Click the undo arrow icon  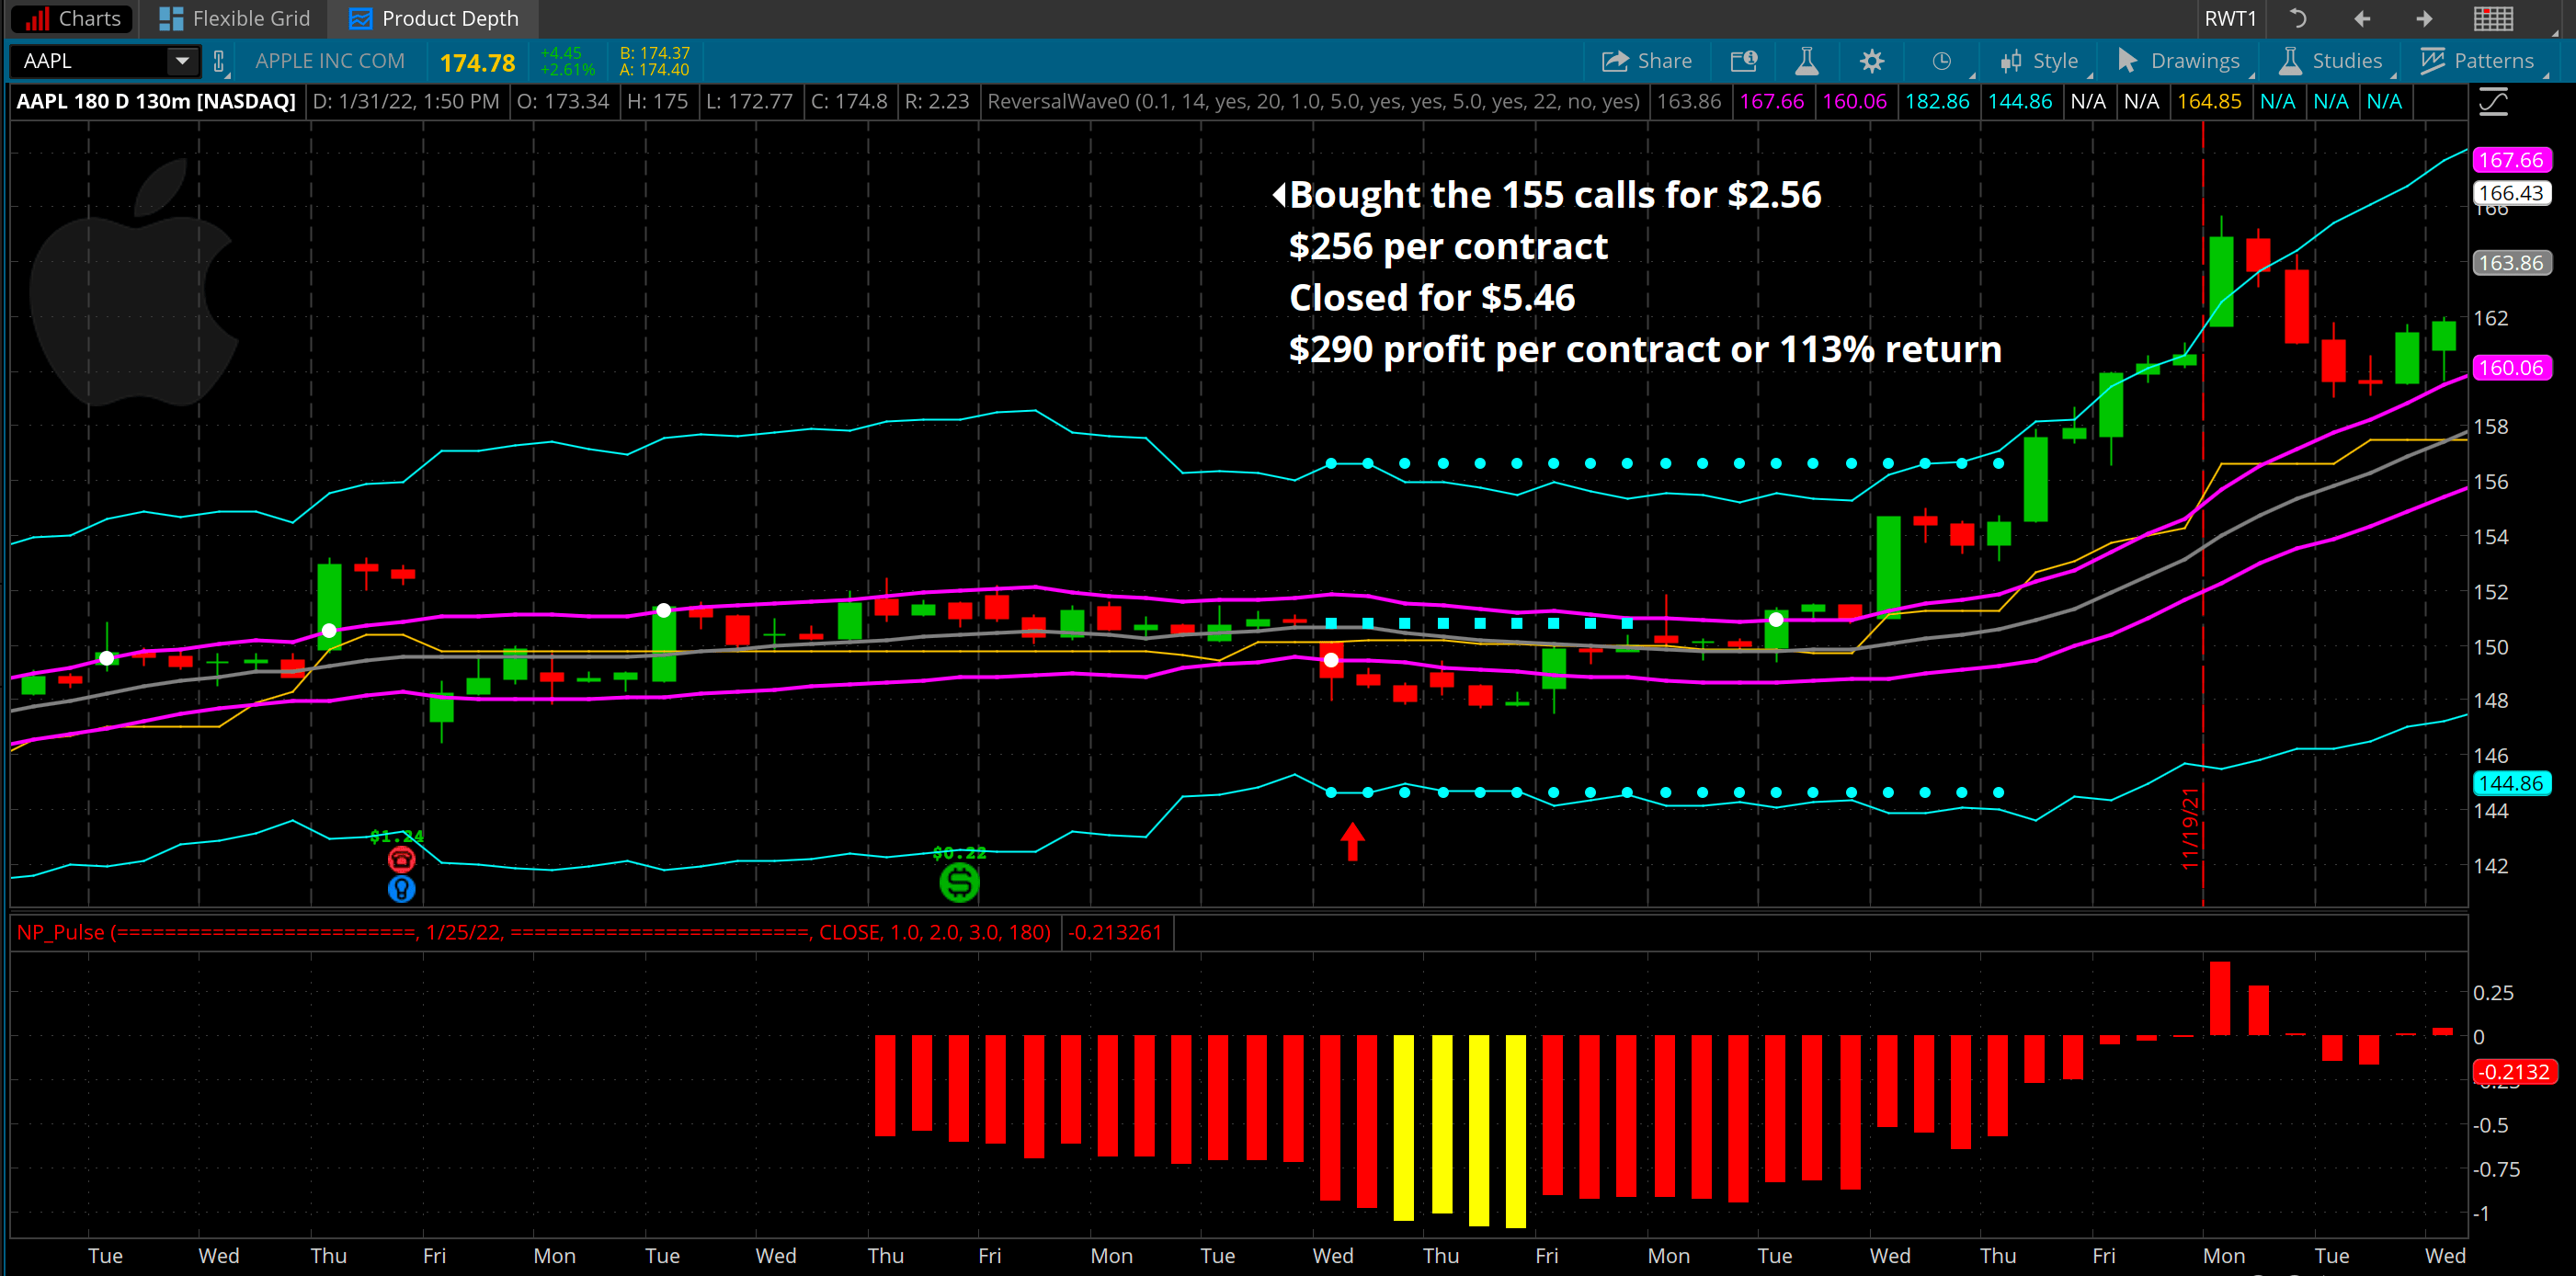tap(2298, 18)
